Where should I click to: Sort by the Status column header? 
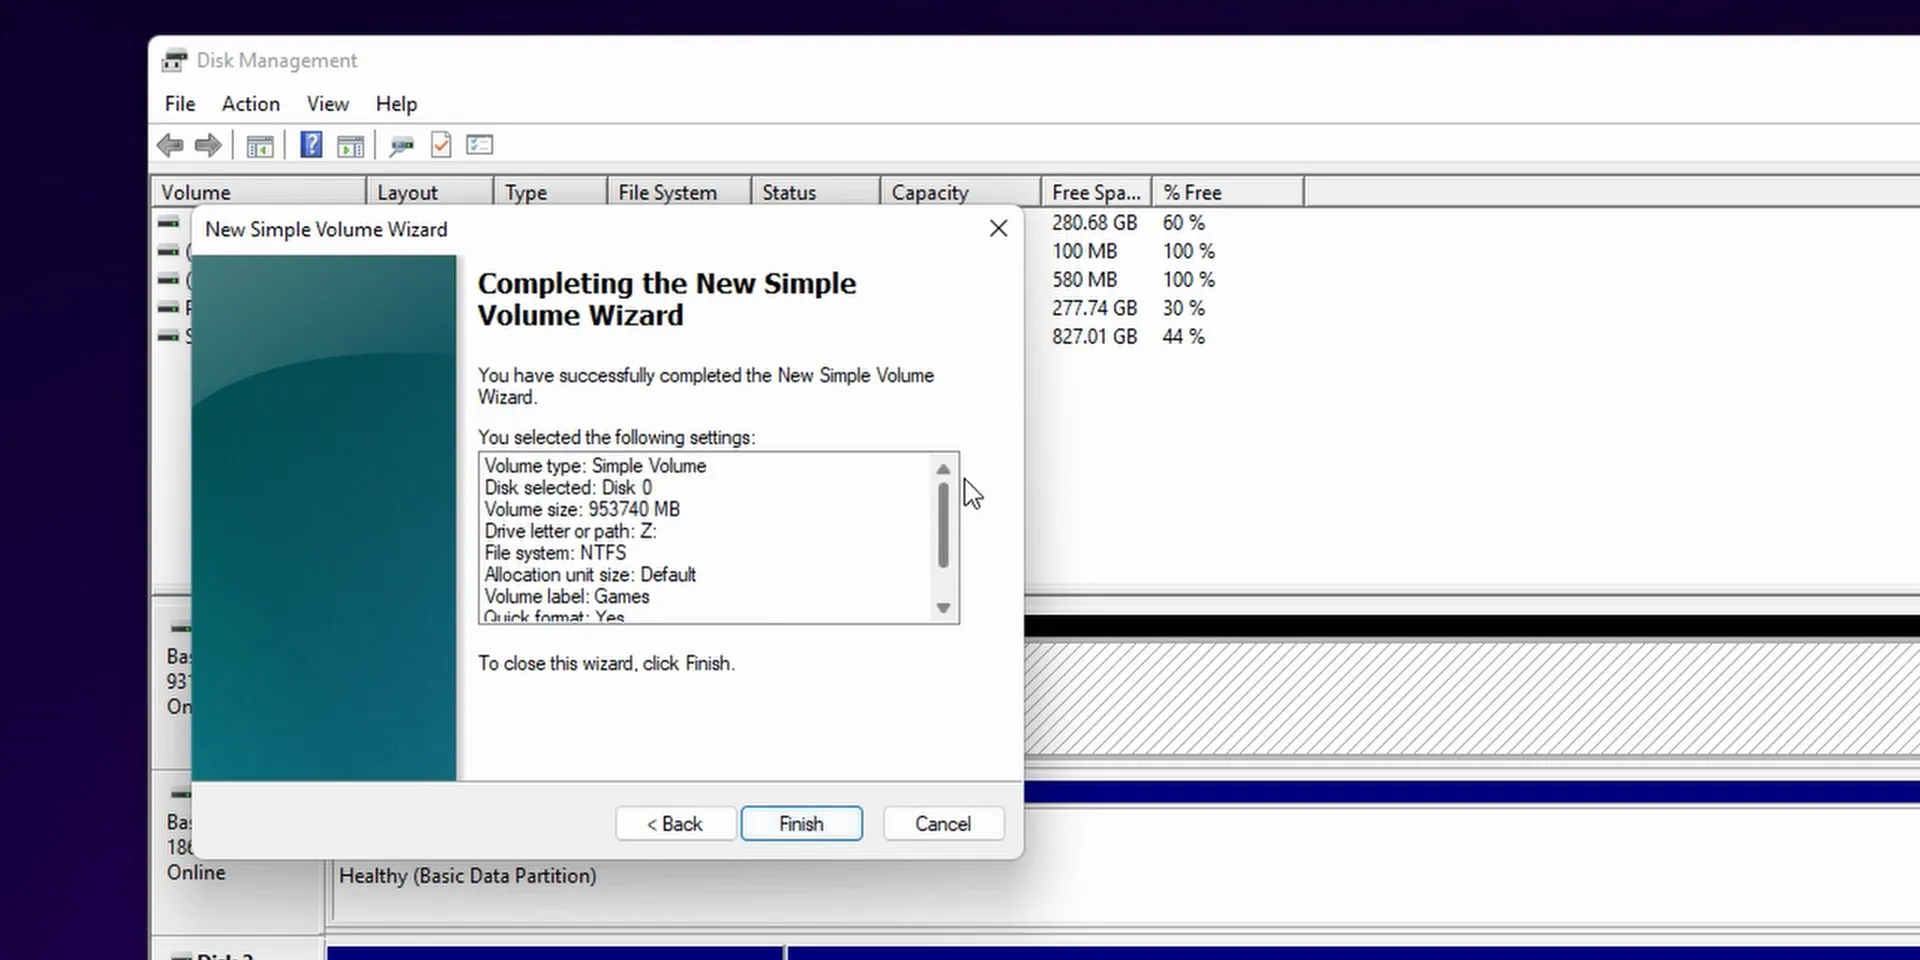pos(815,192)
